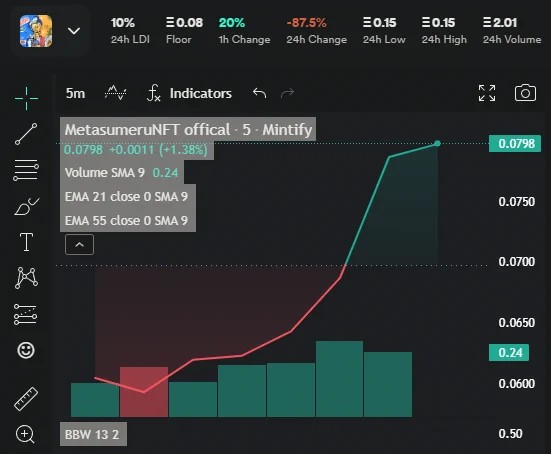Select the Volume SMA 9 indicator legend
The height and width of the screenshot is (454, 551).
122,173
